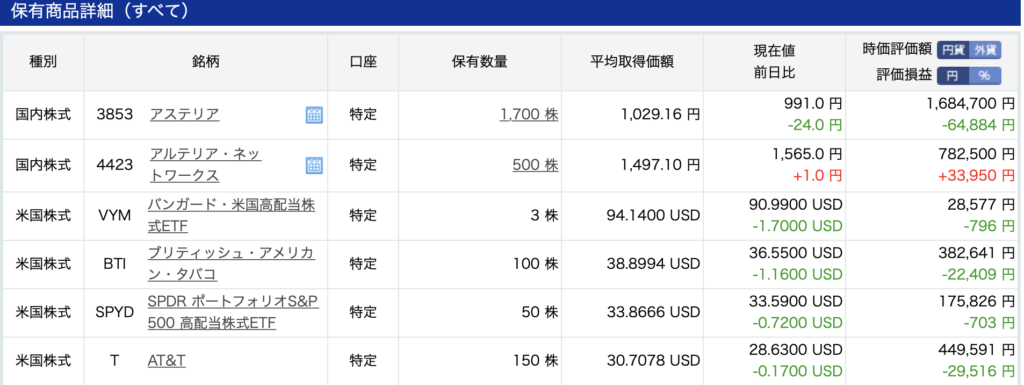Show profit/loss in %
1024x385 pixels.
coord(985,76)
